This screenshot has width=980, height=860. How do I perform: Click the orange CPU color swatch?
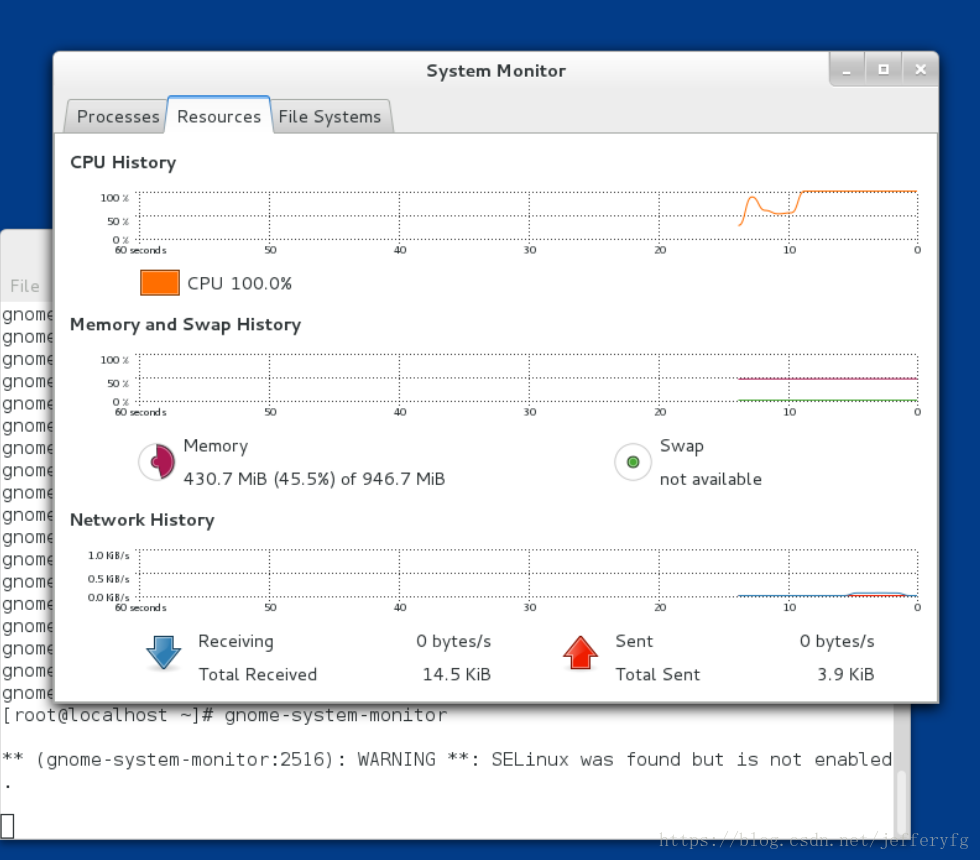tap(160, 282)
